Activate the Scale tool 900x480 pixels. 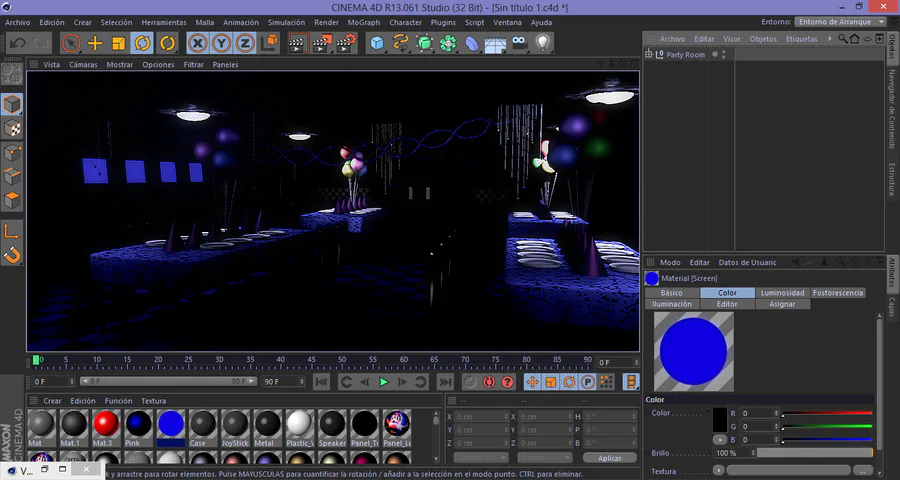click(x=119, y=43)
